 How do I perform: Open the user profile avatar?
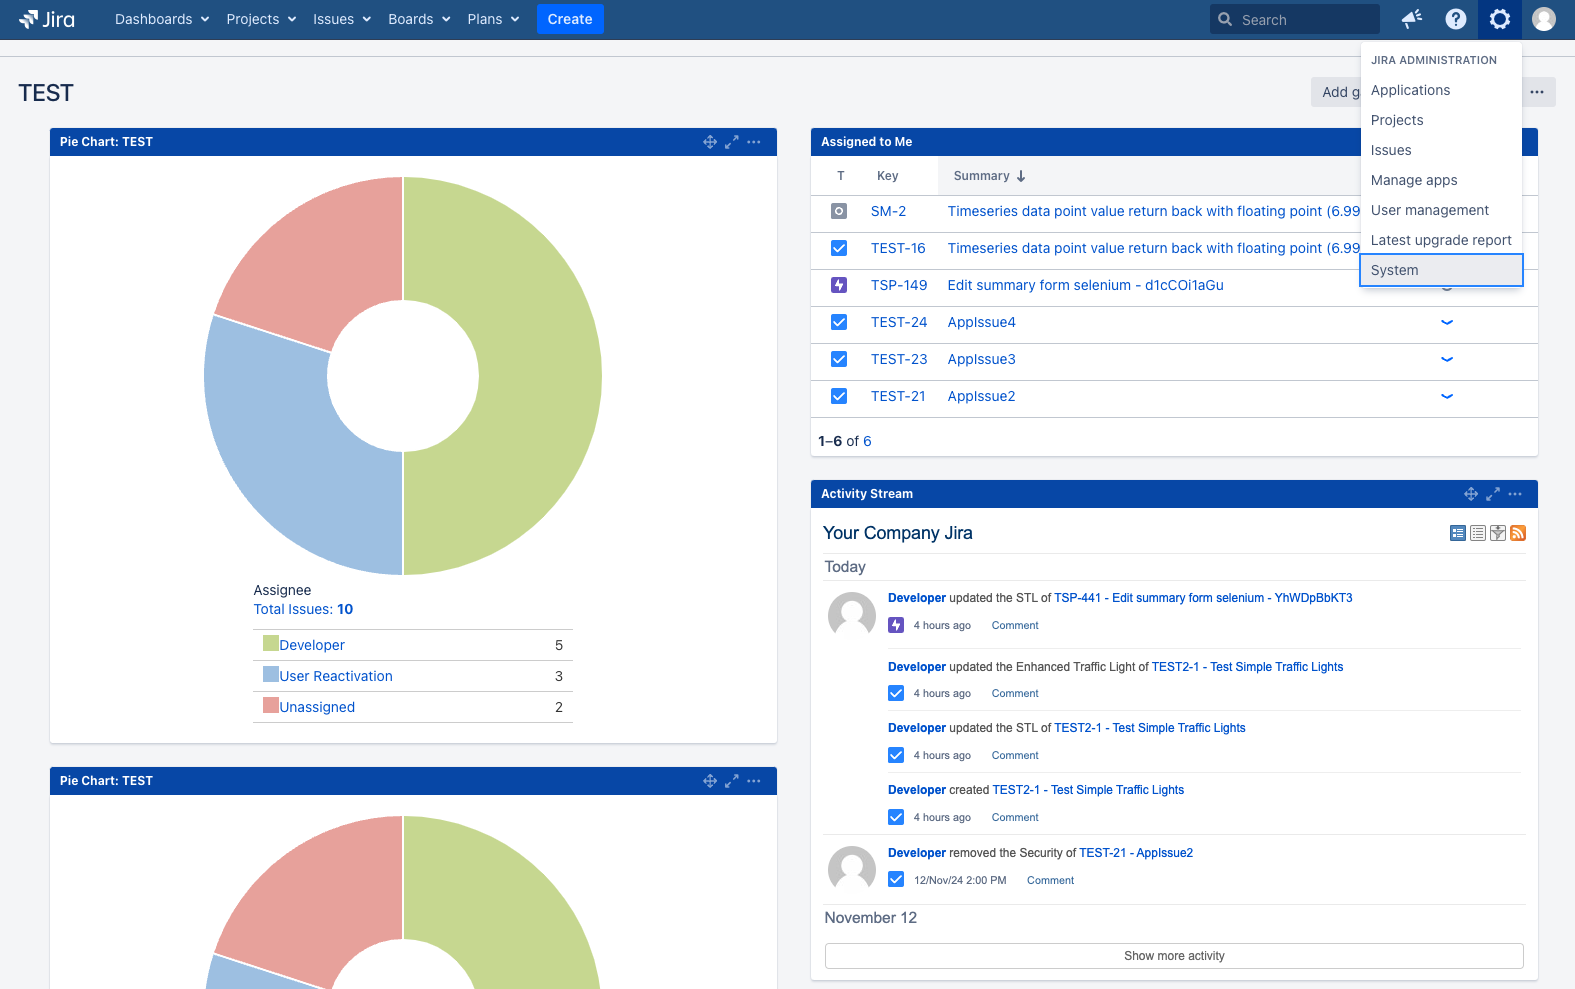pos(1544,19)
